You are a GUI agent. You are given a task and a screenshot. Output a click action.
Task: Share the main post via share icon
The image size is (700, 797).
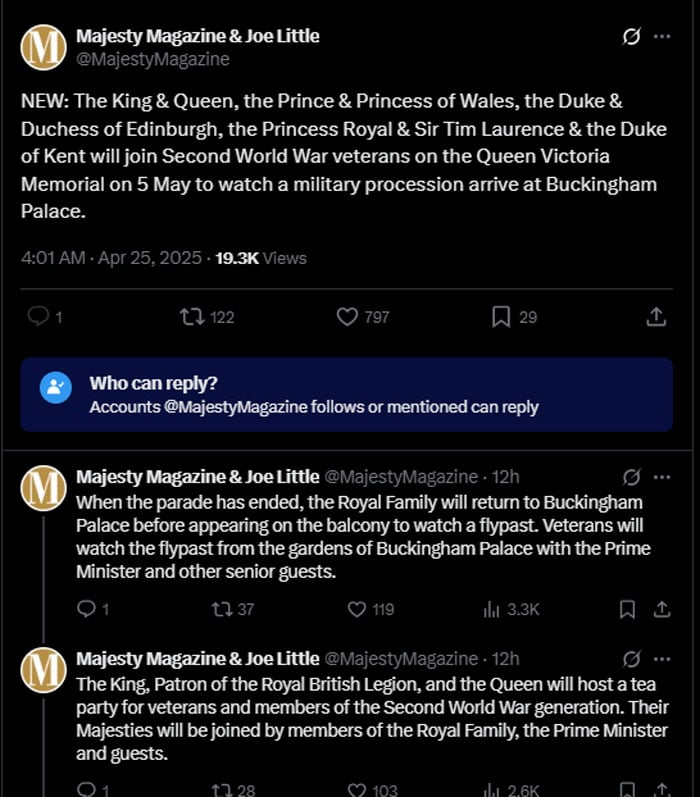(656, 317)
